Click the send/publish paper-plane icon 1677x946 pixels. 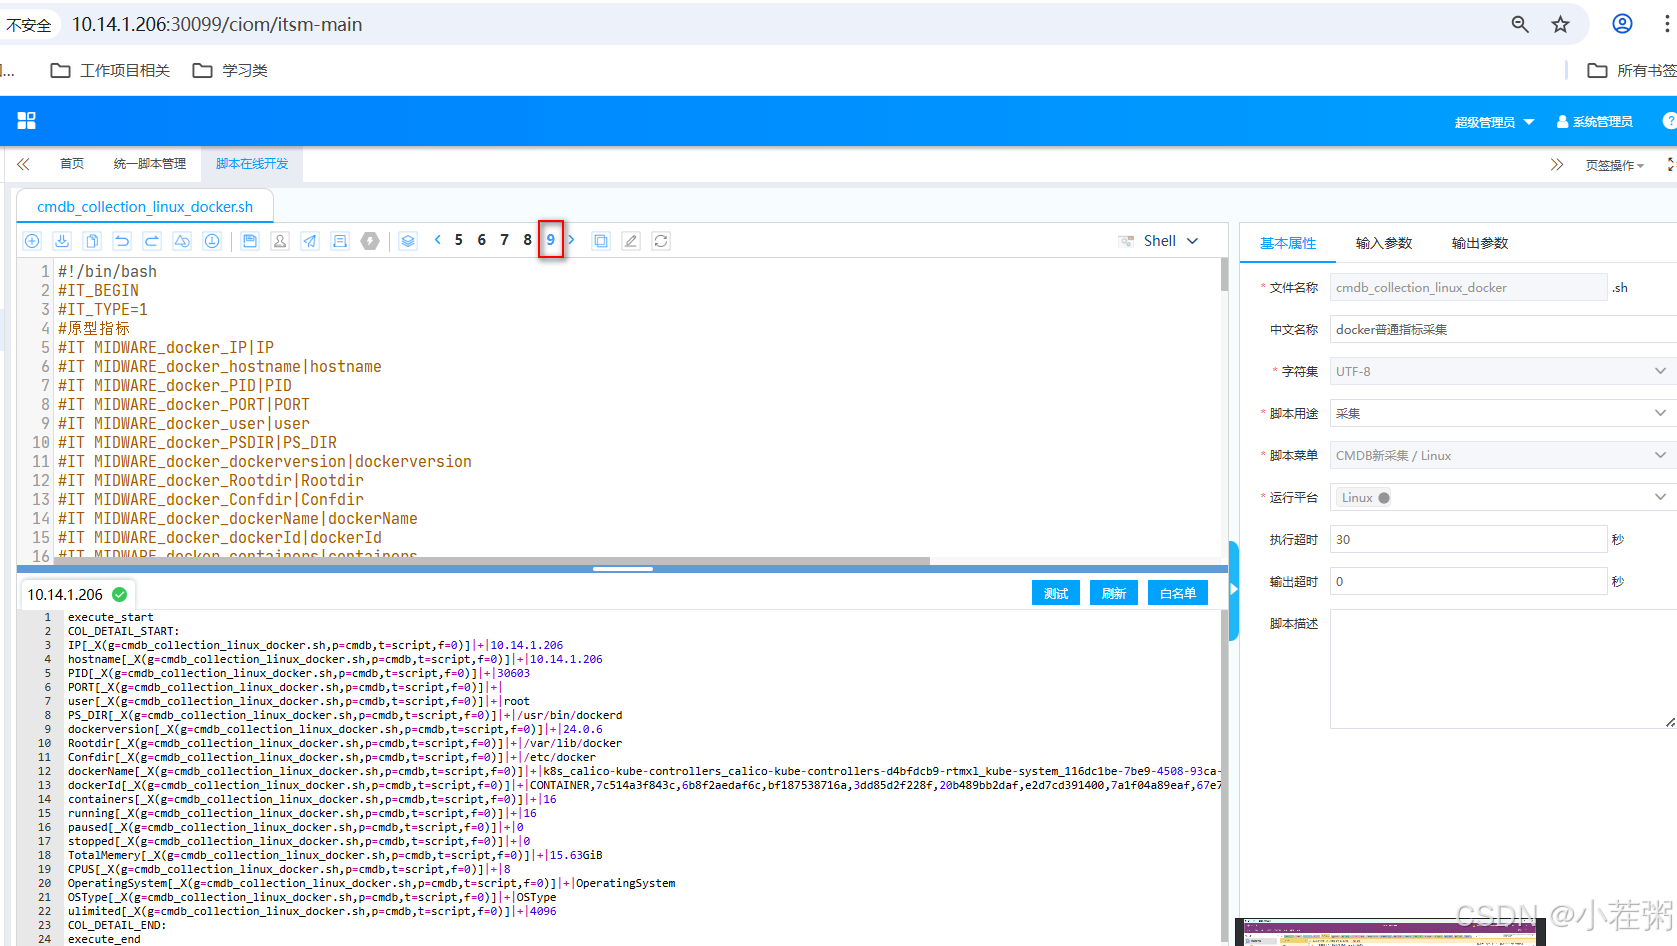point(309,240)
